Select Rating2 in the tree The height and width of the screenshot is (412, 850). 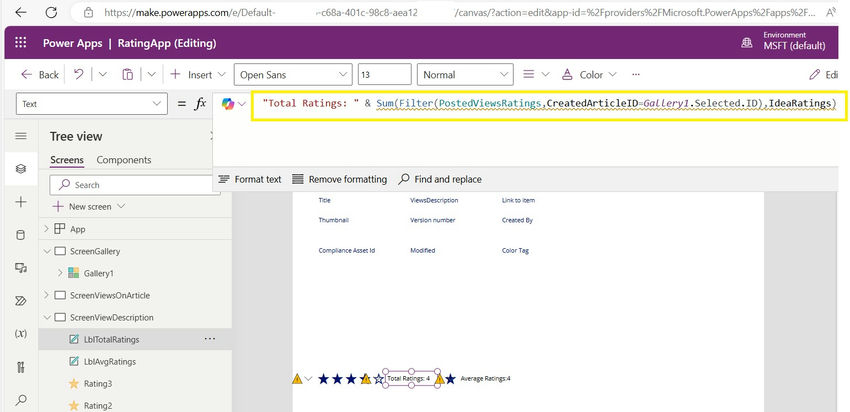pos(98,405)
